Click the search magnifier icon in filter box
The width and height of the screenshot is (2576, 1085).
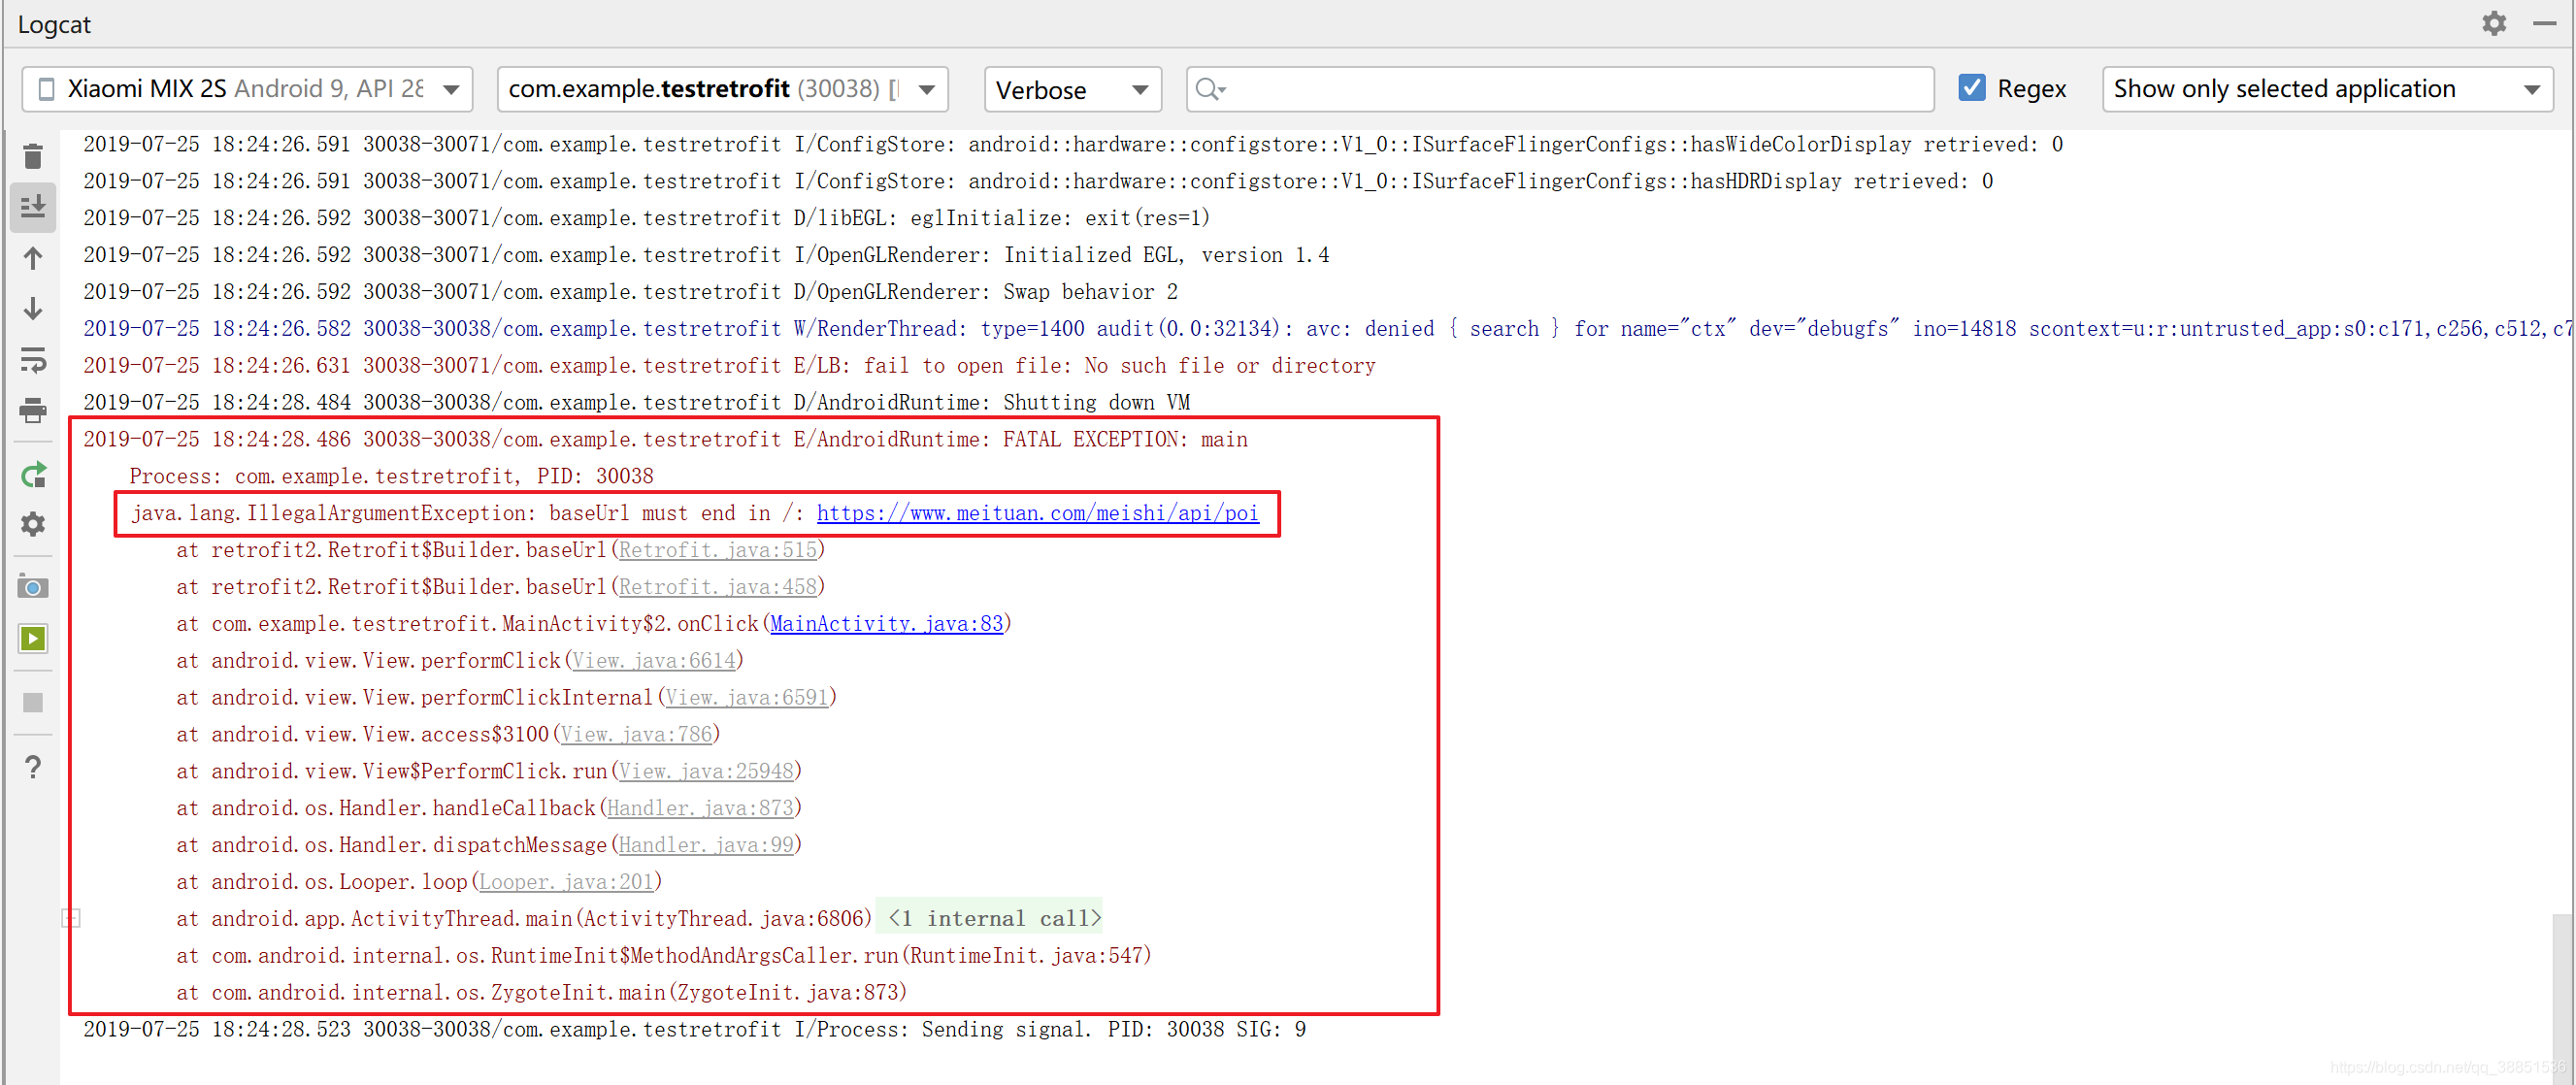pos(1210,89)
